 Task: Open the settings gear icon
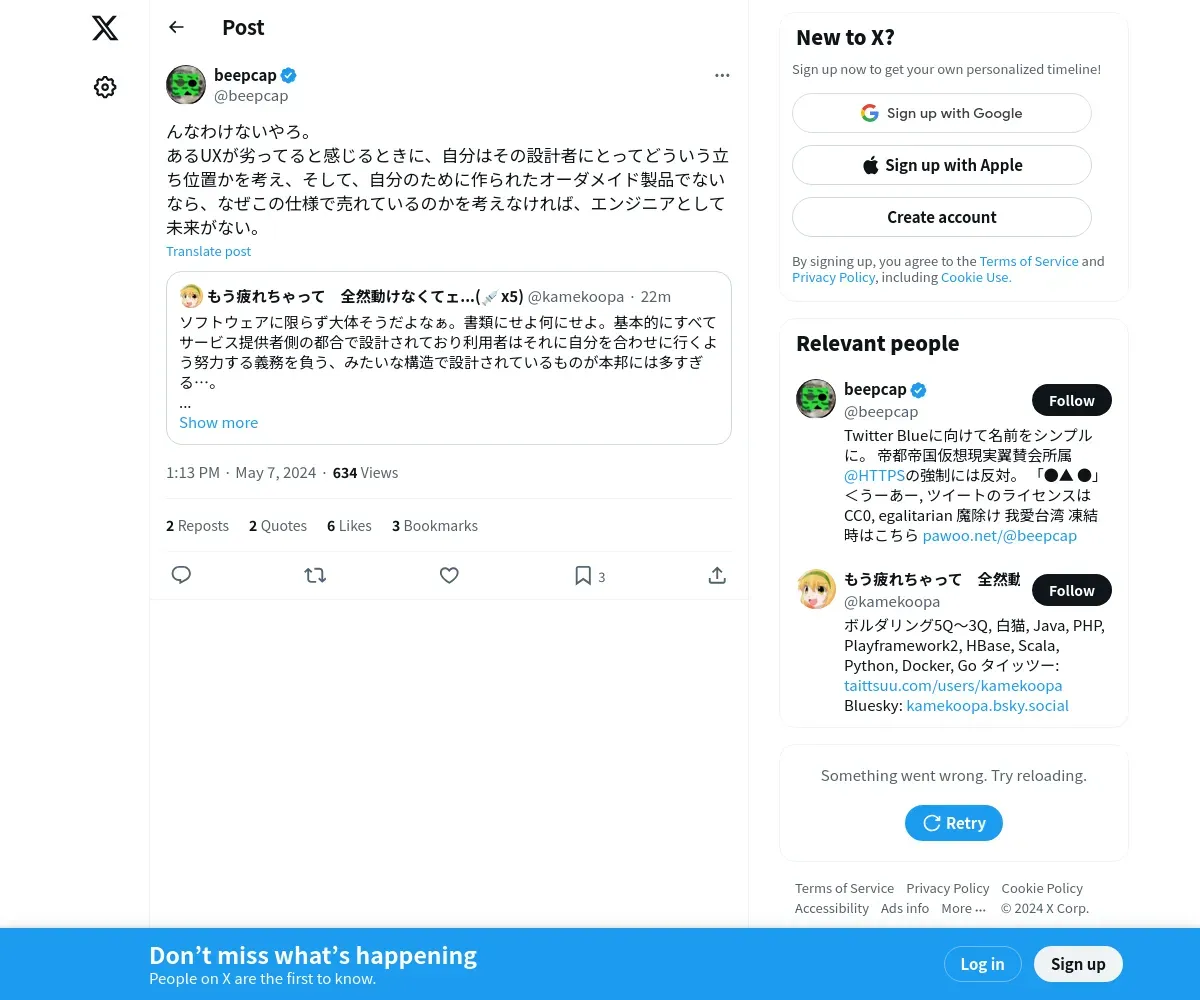coord(105,87)
